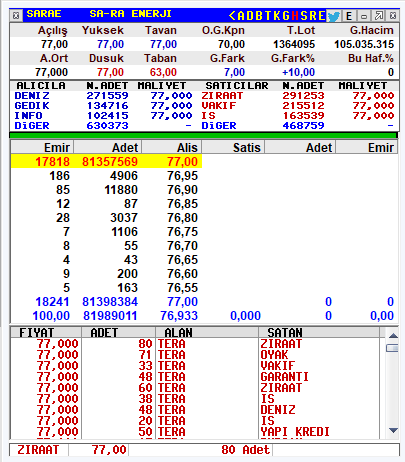Click the FIYAT column header

[46, 333]
